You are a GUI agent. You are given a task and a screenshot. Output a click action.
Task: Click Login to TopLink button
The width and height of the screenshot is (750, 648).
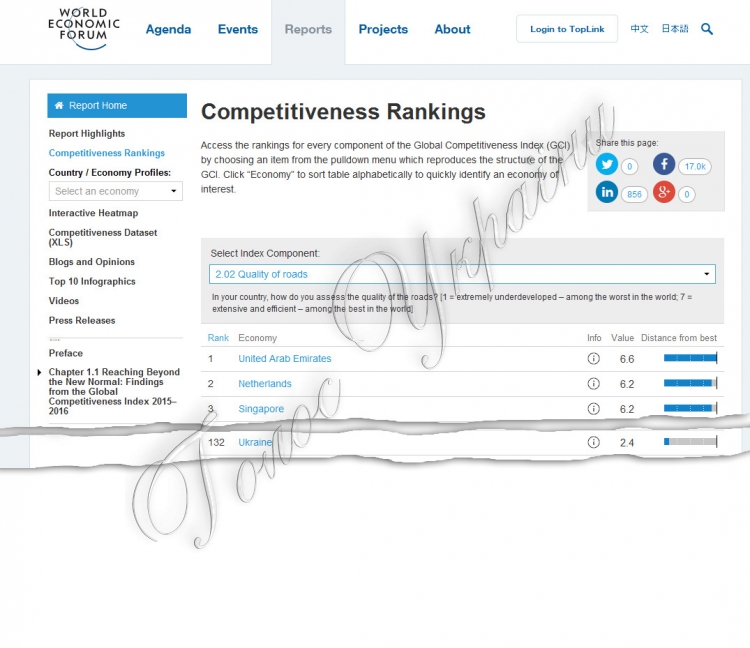[x=567, y=29]
